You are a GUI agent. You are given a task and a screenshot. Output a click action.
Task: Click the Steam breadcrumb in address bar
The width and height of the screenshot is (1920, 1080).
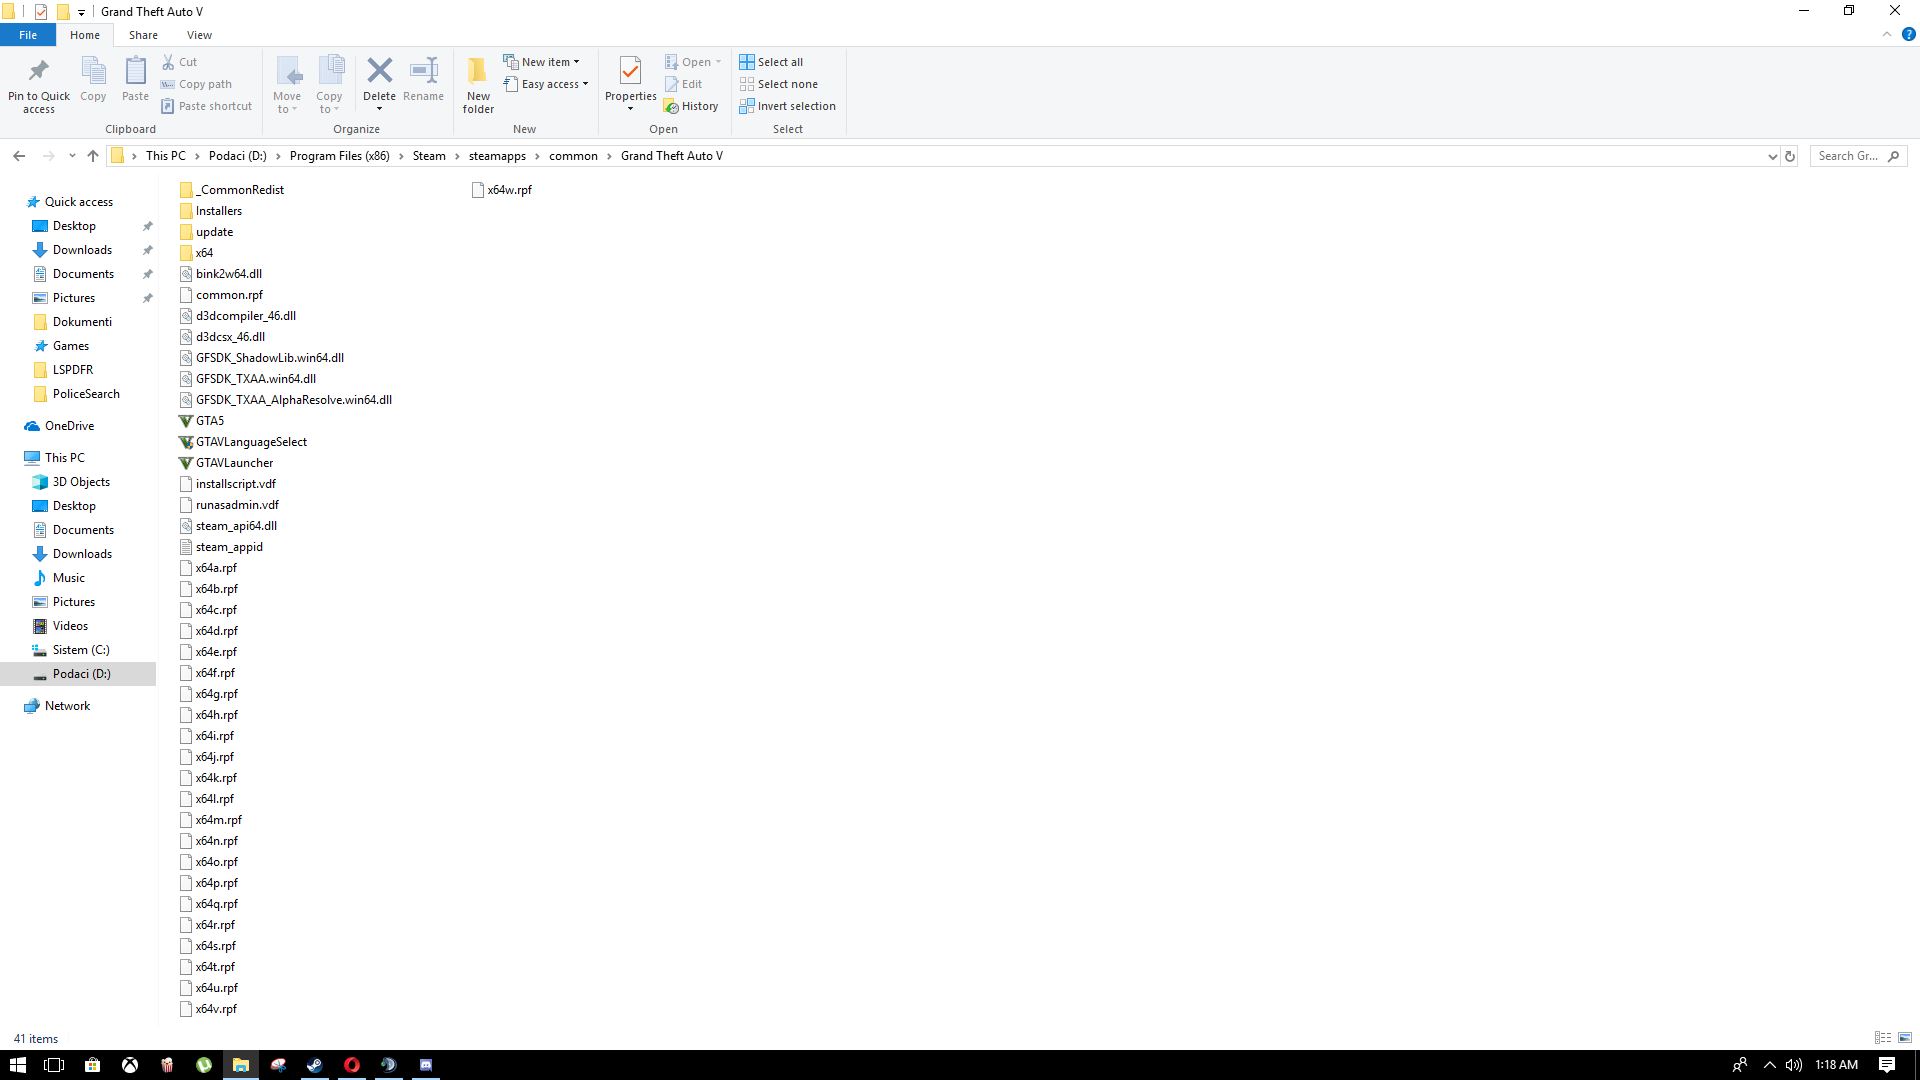pyautogui.click(x=429, y=156)
